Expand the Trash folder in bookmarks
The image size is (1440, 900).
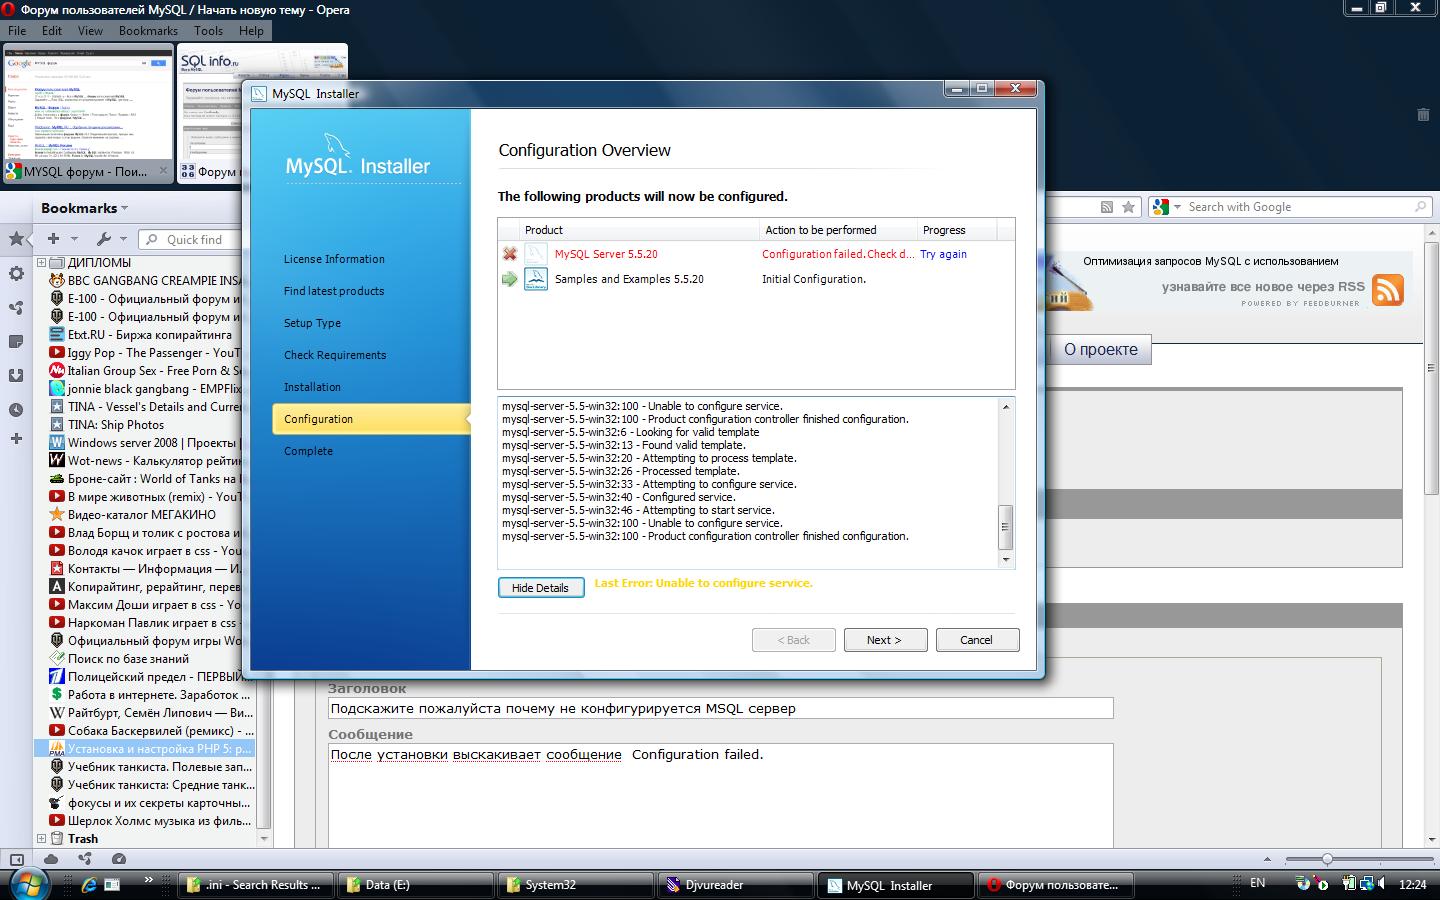click(x=42, y=839)
